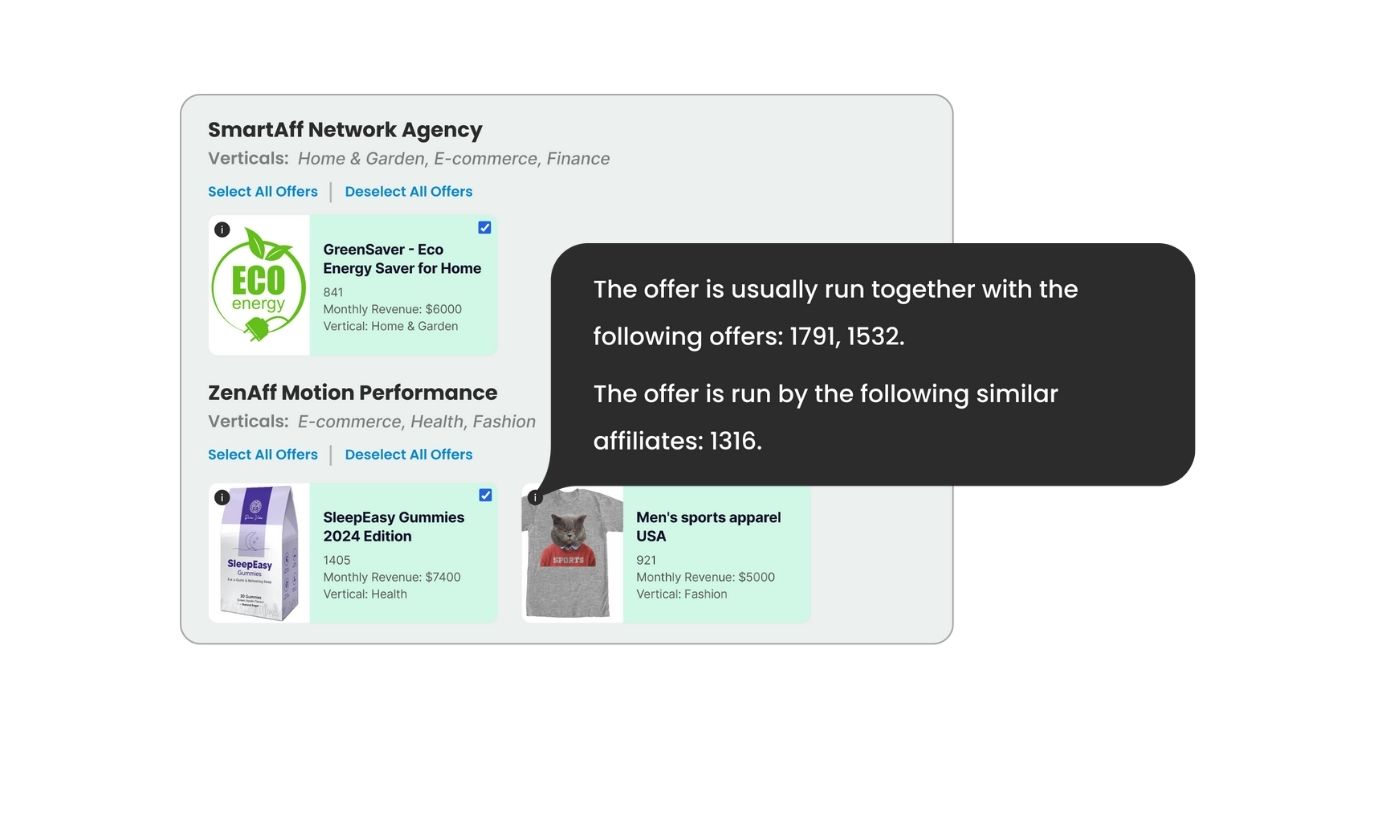Select All Offers for ZenAff Motion Performance
The image size is (1375, 825).
262,454
